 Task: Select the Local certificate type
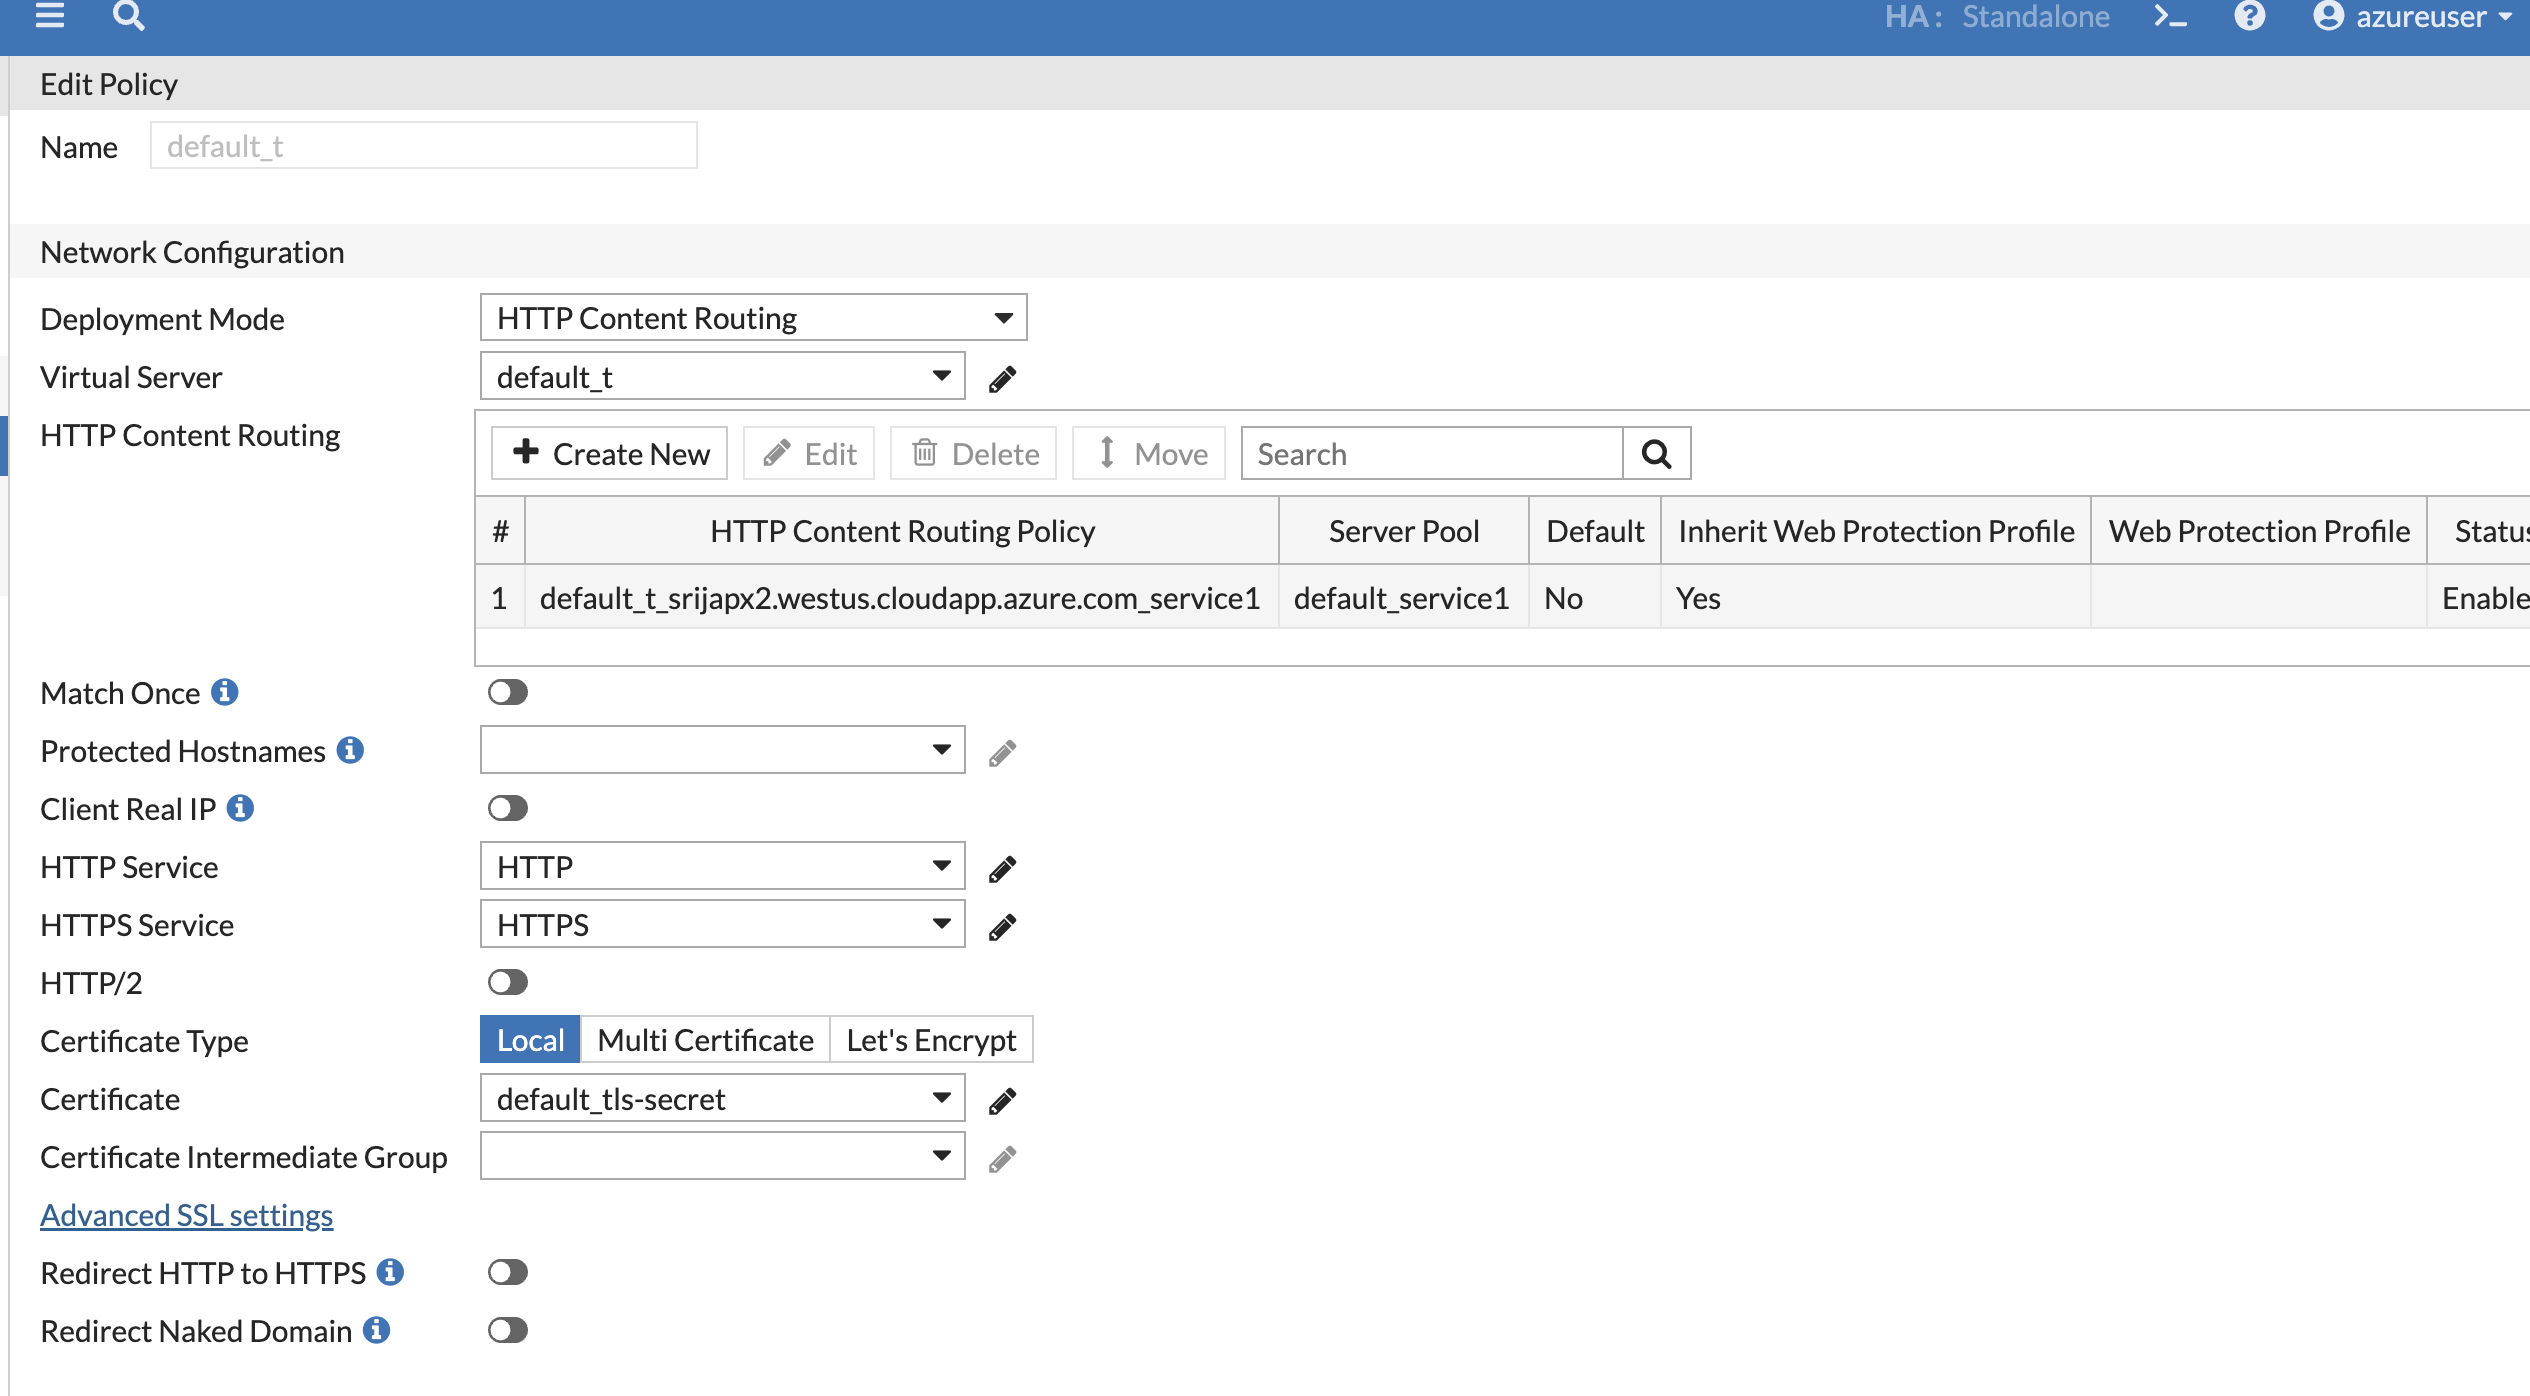tap(530, 1040)
